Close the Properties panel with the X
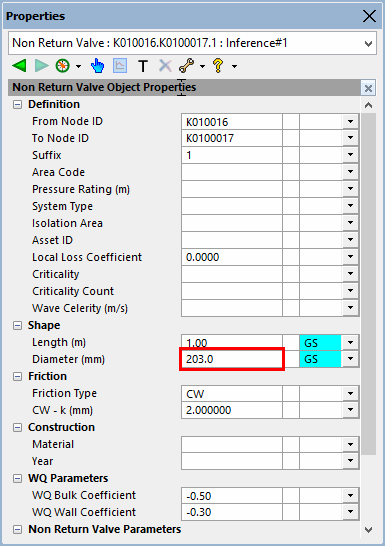This screenshot has width=385, height=546. tap(369, 16)
